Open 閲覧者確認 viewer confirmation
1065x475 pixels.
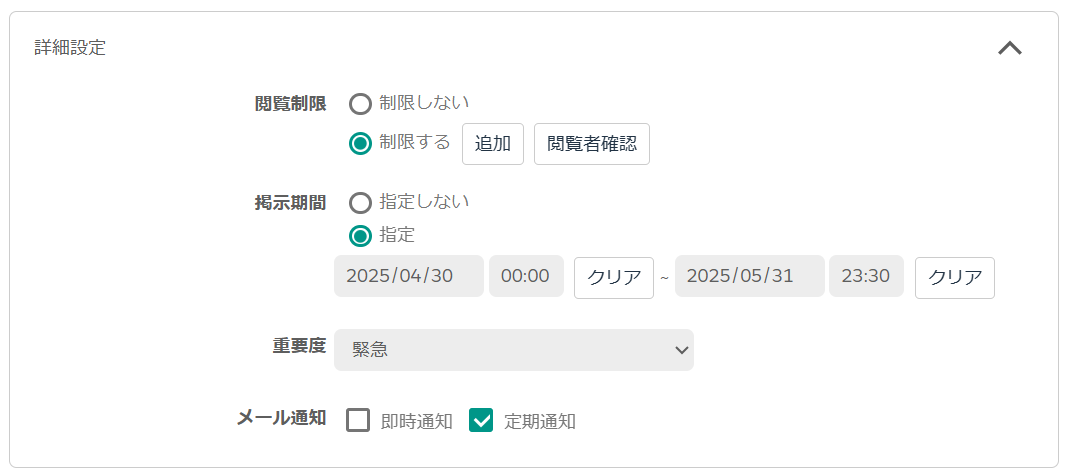(x=592, y=143)
